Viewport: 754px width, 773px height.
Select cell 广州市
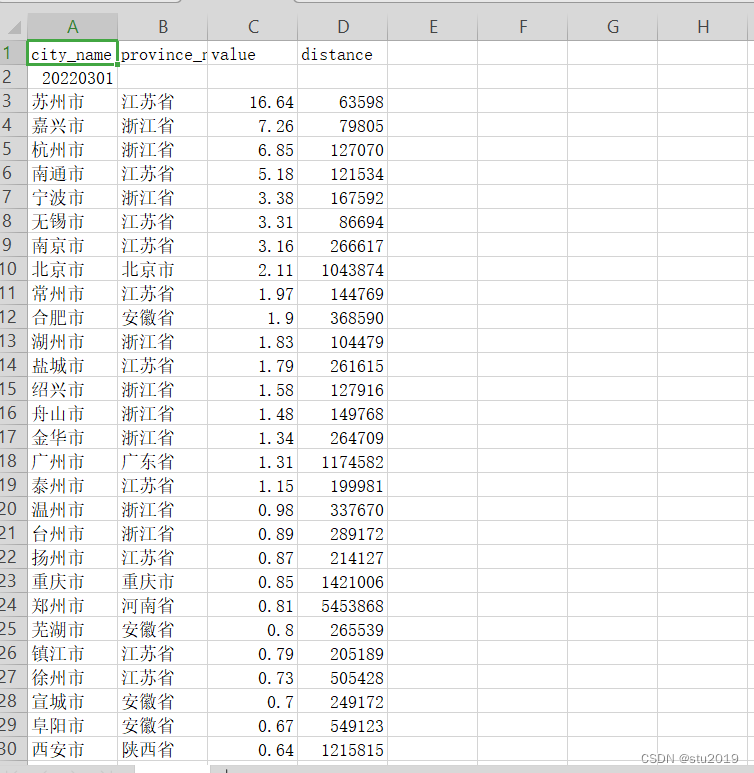pos(72,461)
